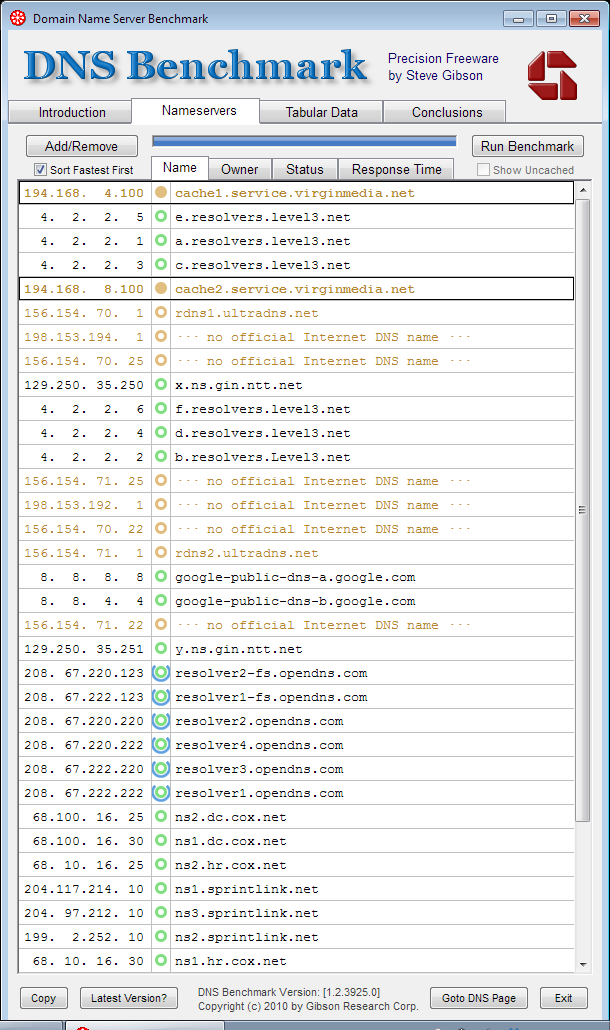
Task: Click the DNS Benchmark title logo
Action: tap(195, 66)
